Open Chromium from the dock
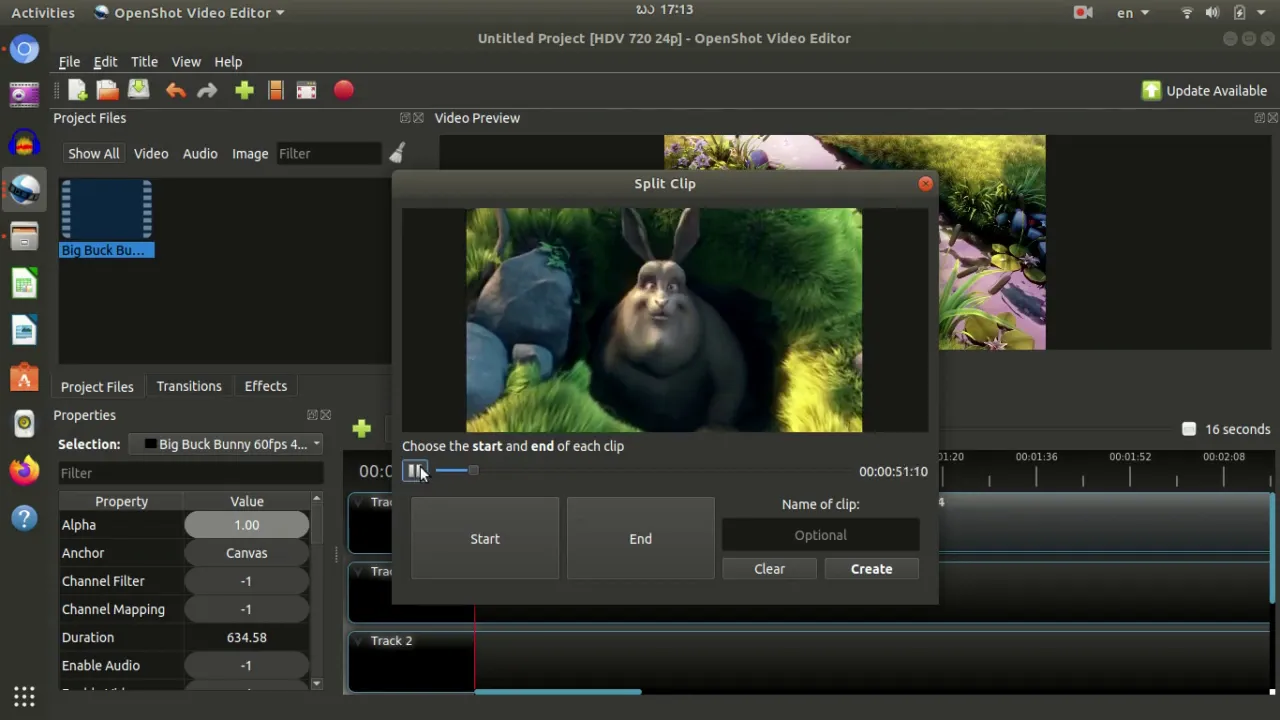Viewport: 1280px width, 720px height. pyautogui.click(x=24, y=48)
